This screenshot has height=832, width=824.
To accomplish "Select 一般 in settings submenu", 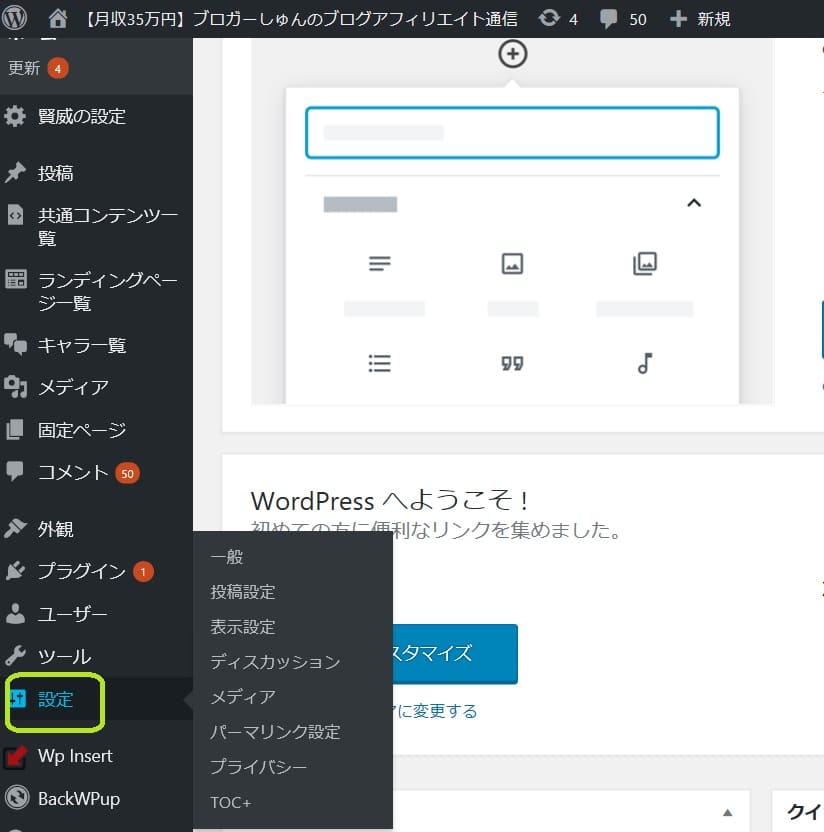I will pos(227,557).
